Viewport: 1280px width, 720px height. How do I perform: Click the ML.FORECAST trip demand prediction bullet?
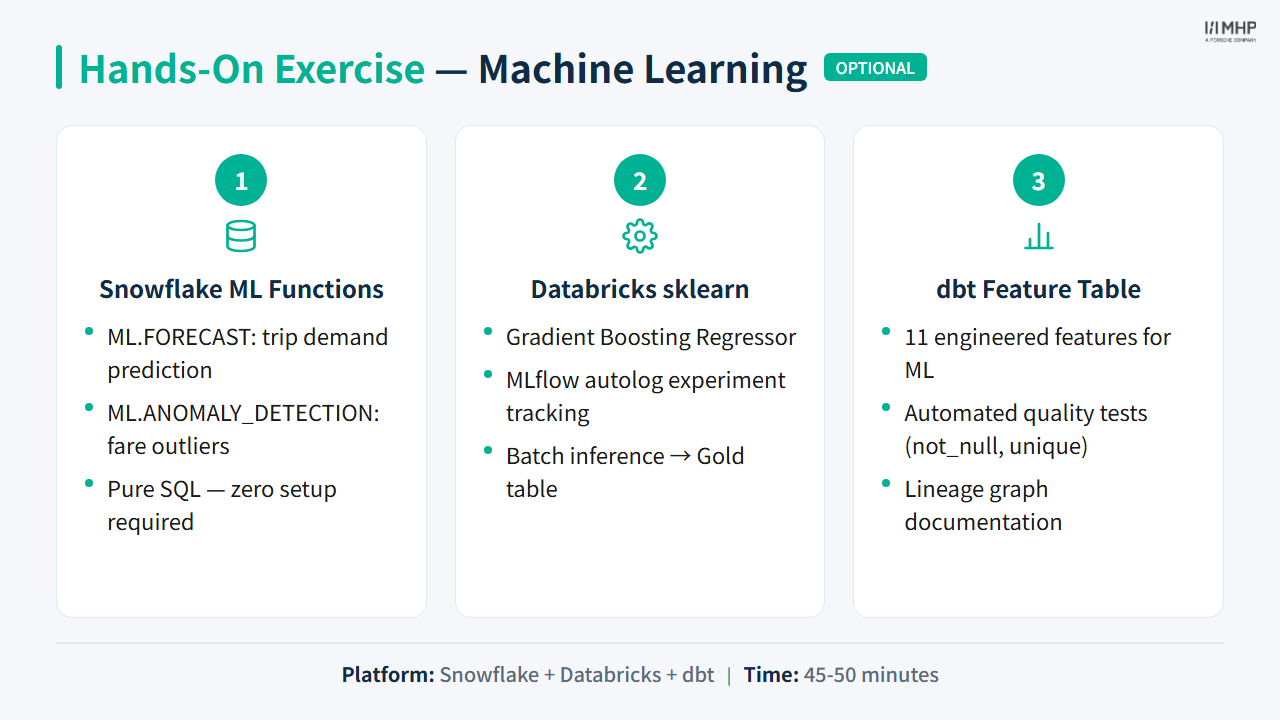point(248,354)
